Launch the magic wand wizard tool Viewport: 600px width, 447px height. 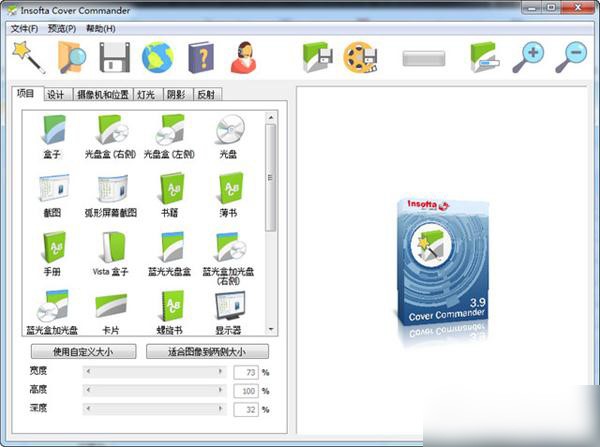point(29,57)
